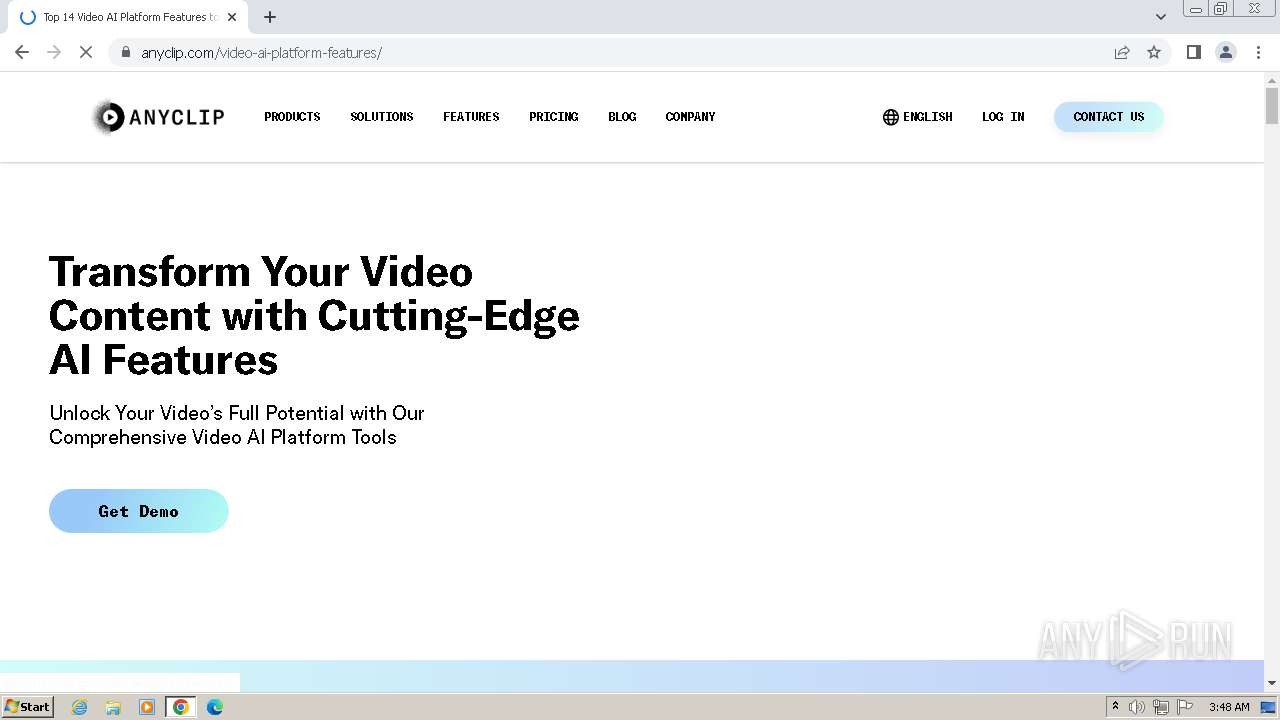Screen dimensions: 1280x720
Task: Expand the tab search chevron
Action: 1160,17
